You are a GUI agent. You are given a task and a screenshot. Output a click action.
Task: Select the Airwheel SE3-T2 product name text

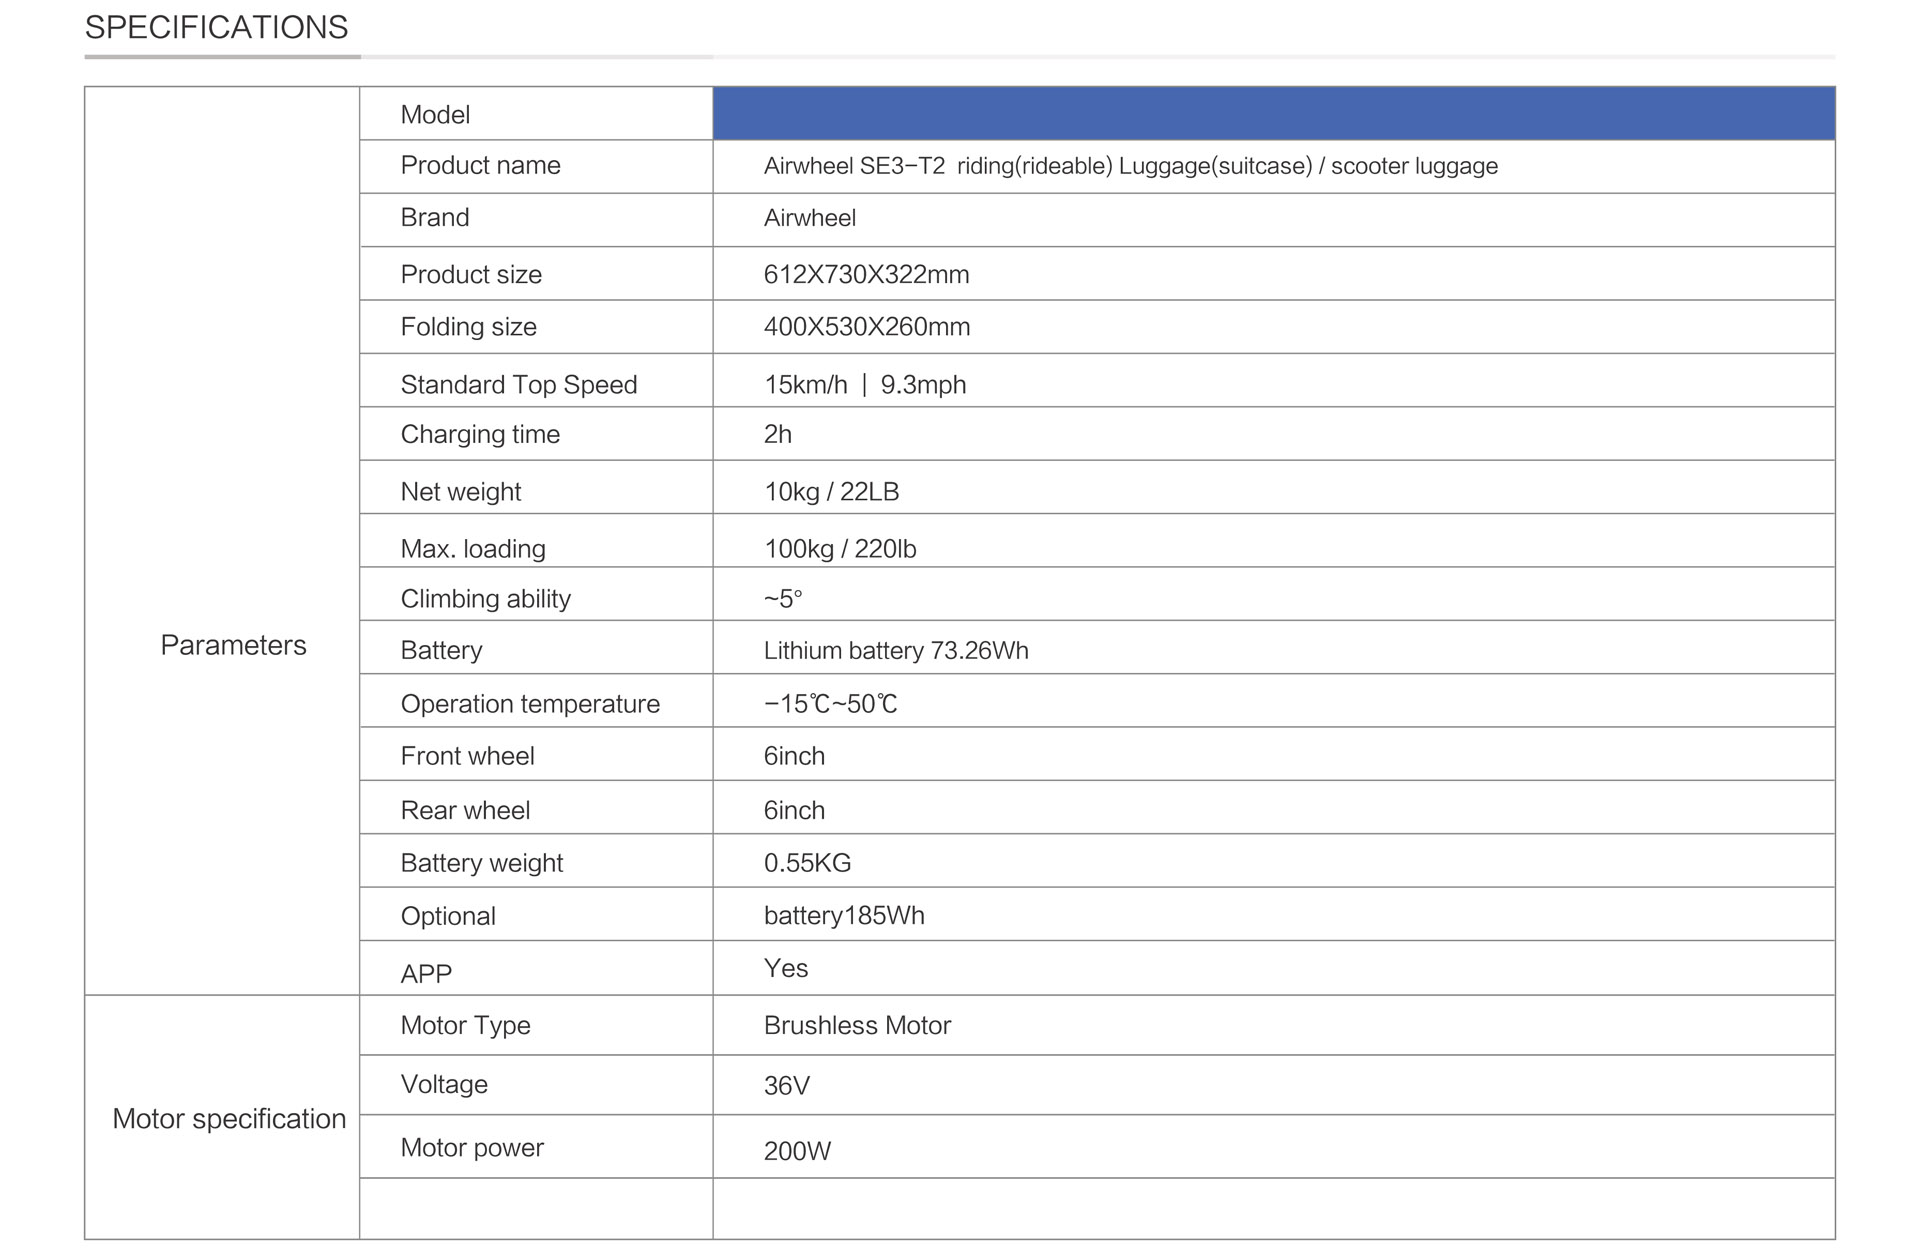click(1130, 166)
